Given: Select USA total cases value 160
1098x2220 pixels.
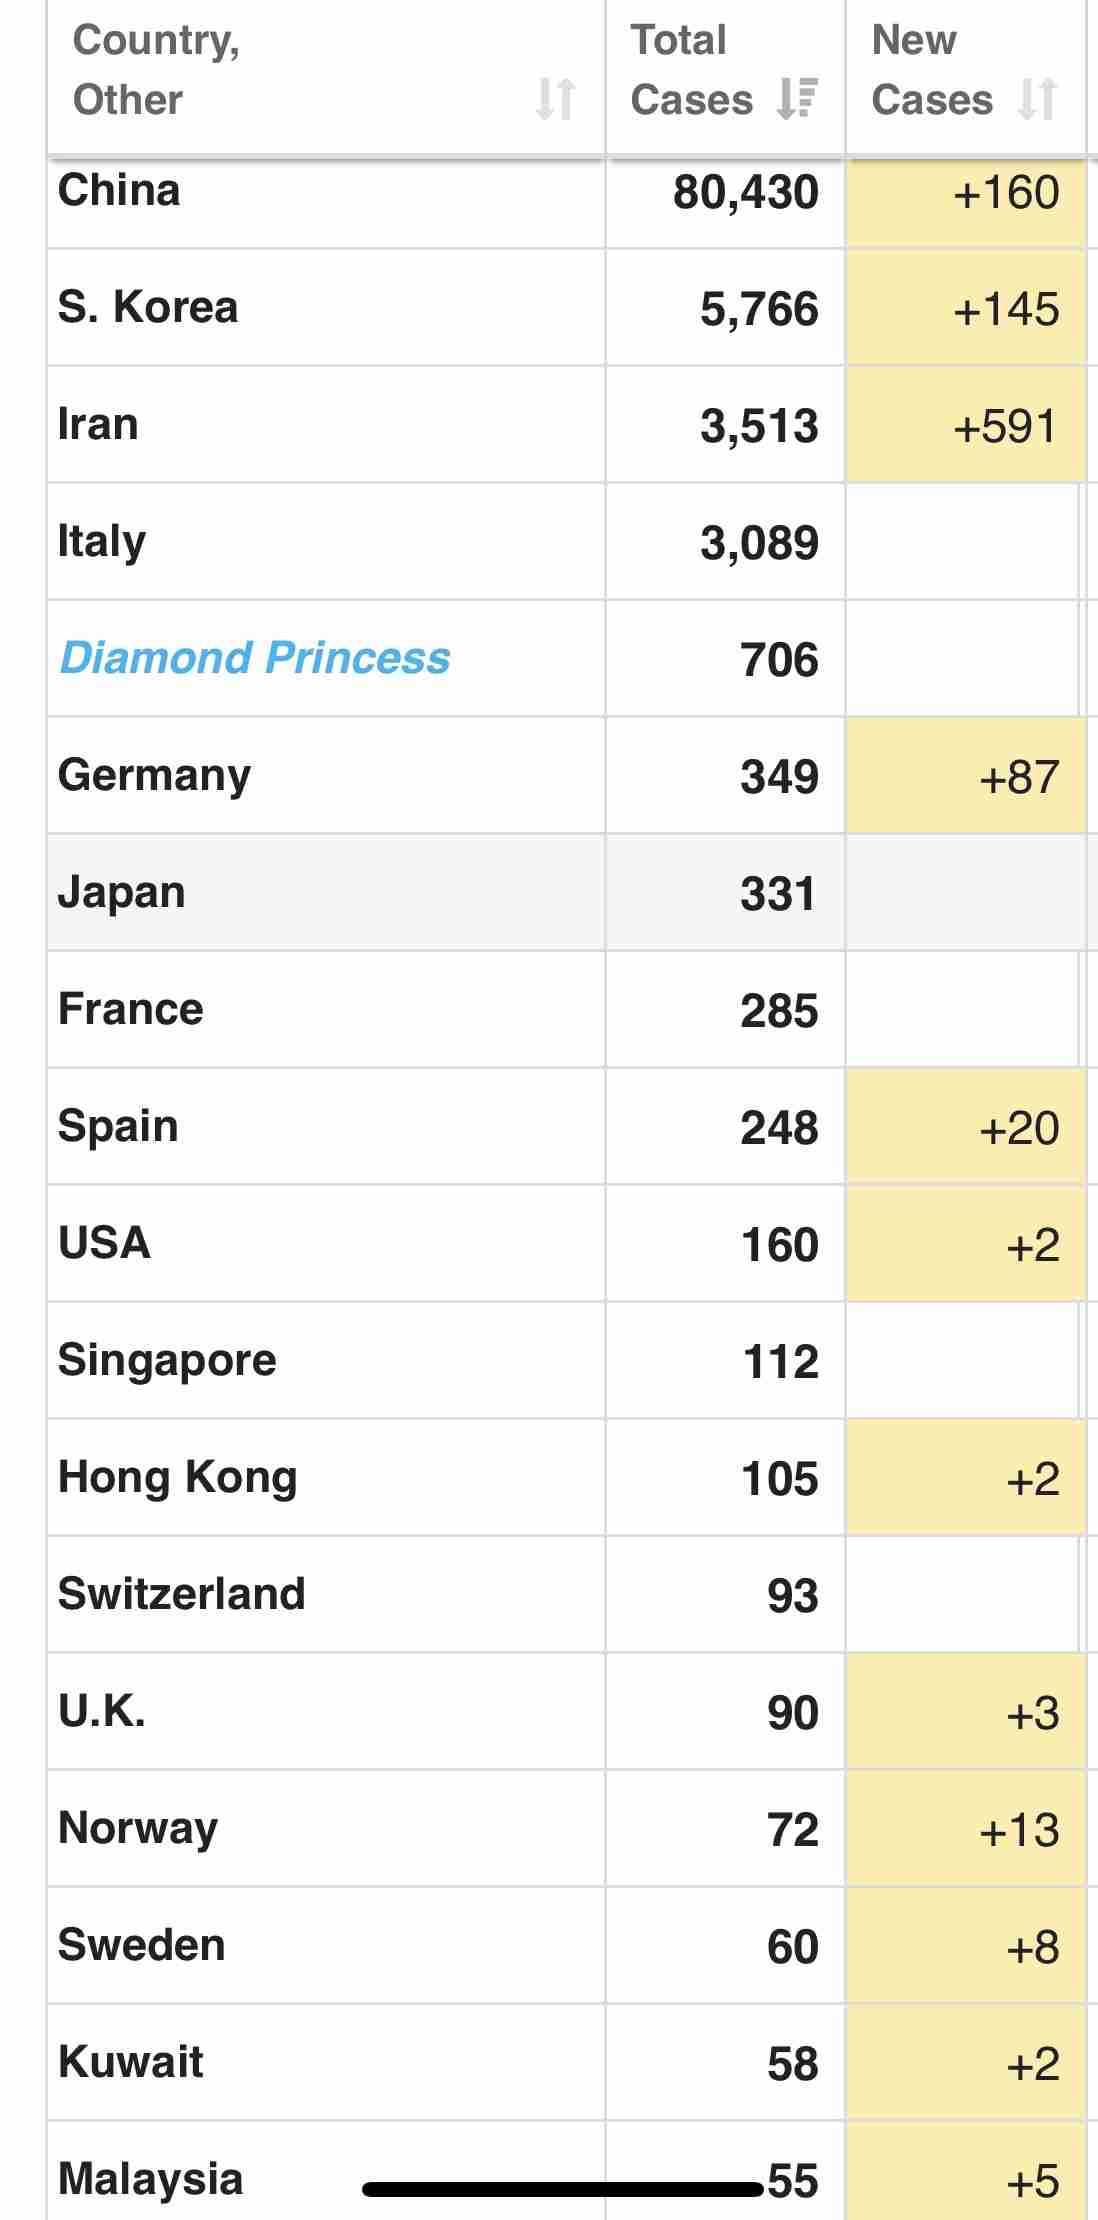Looking at the screenshot, I should click(780, 1245).
